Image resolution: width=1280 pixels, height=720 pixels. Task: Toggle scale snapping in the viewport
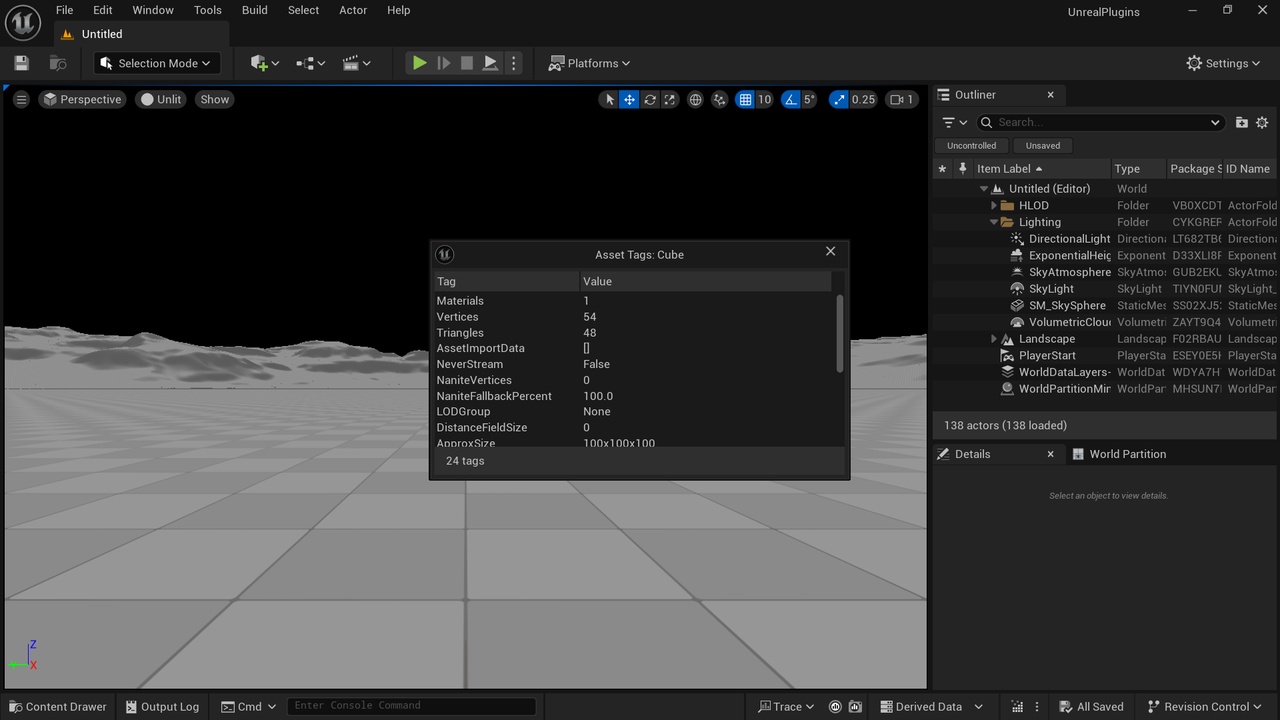click(x=839, y=99)
